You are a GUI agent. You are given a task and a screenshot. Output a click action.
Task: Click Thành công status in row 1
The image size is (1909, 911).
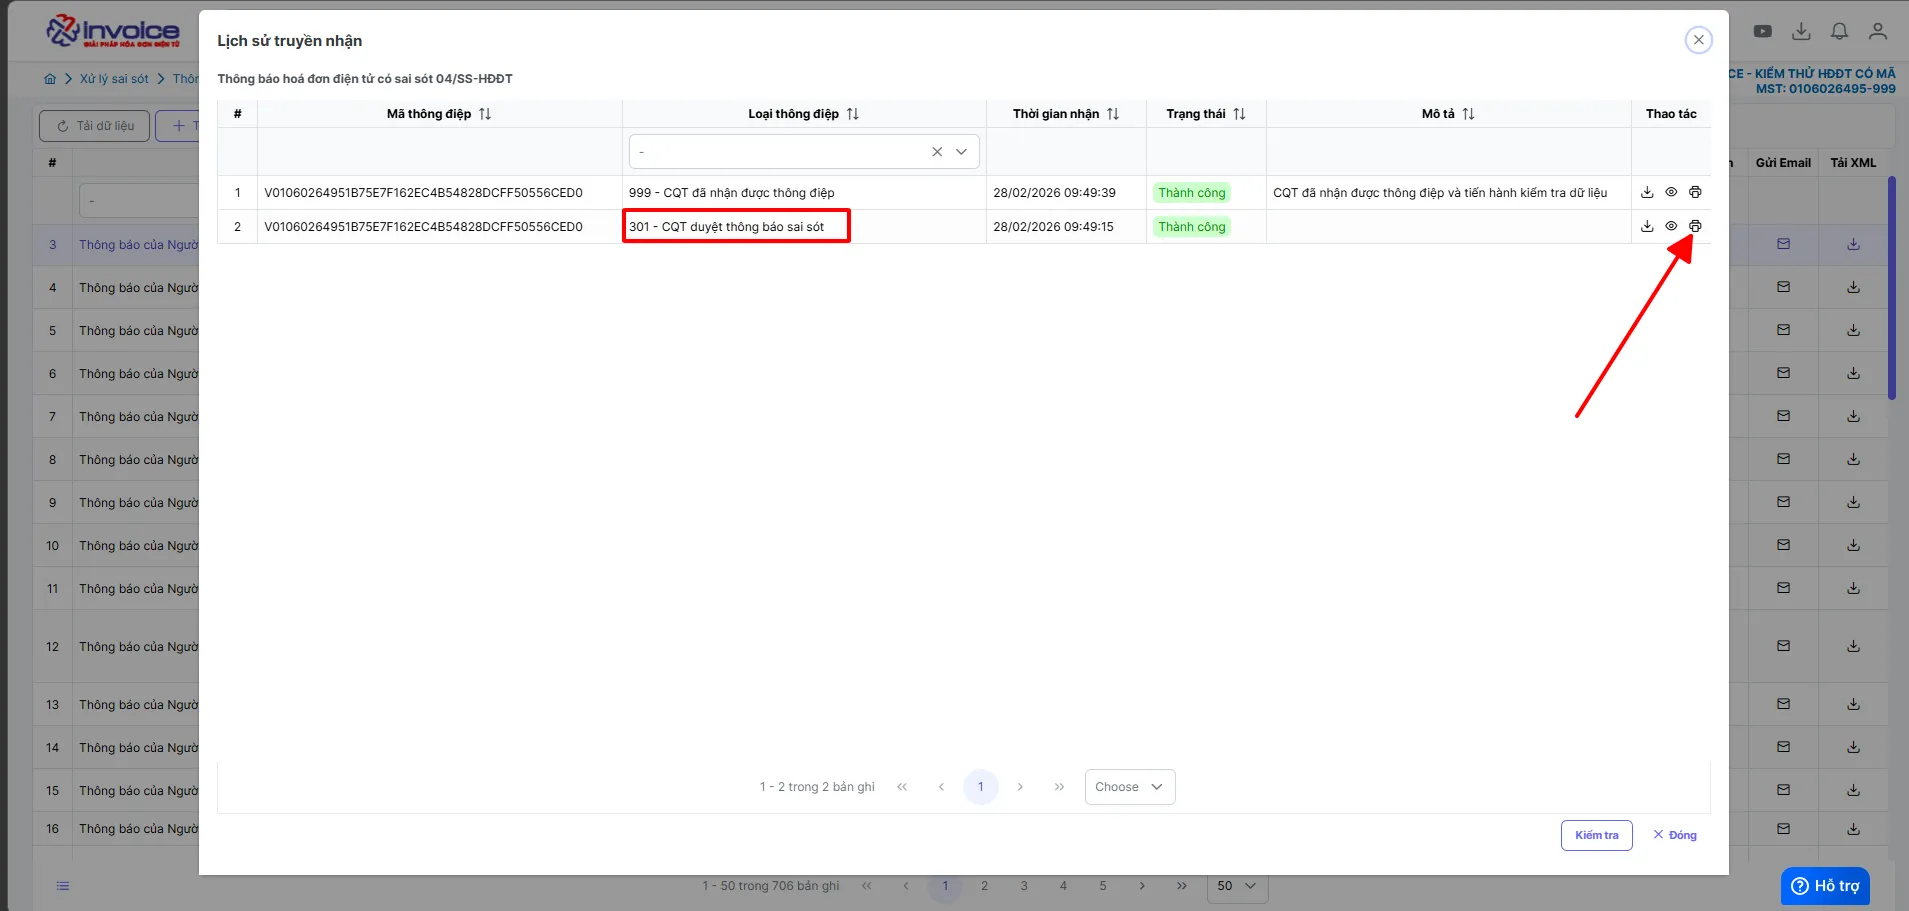(1191, 193)
